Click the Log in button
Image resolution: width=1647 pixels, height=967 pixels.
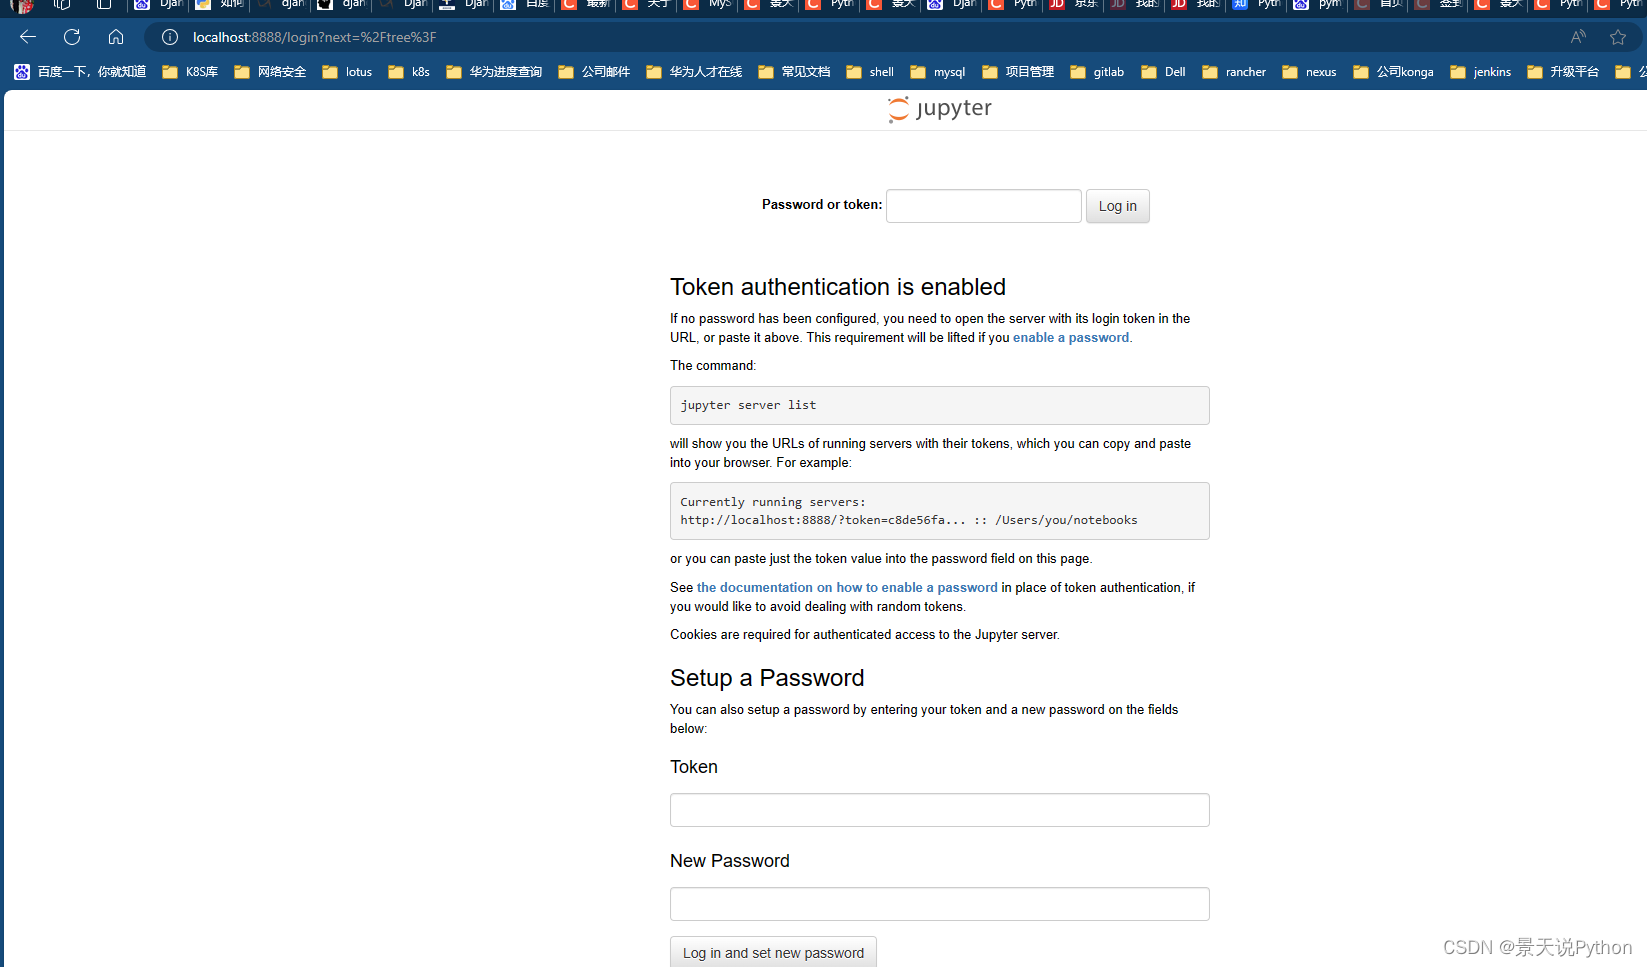pyautogui.click(x=1118, y=206)
